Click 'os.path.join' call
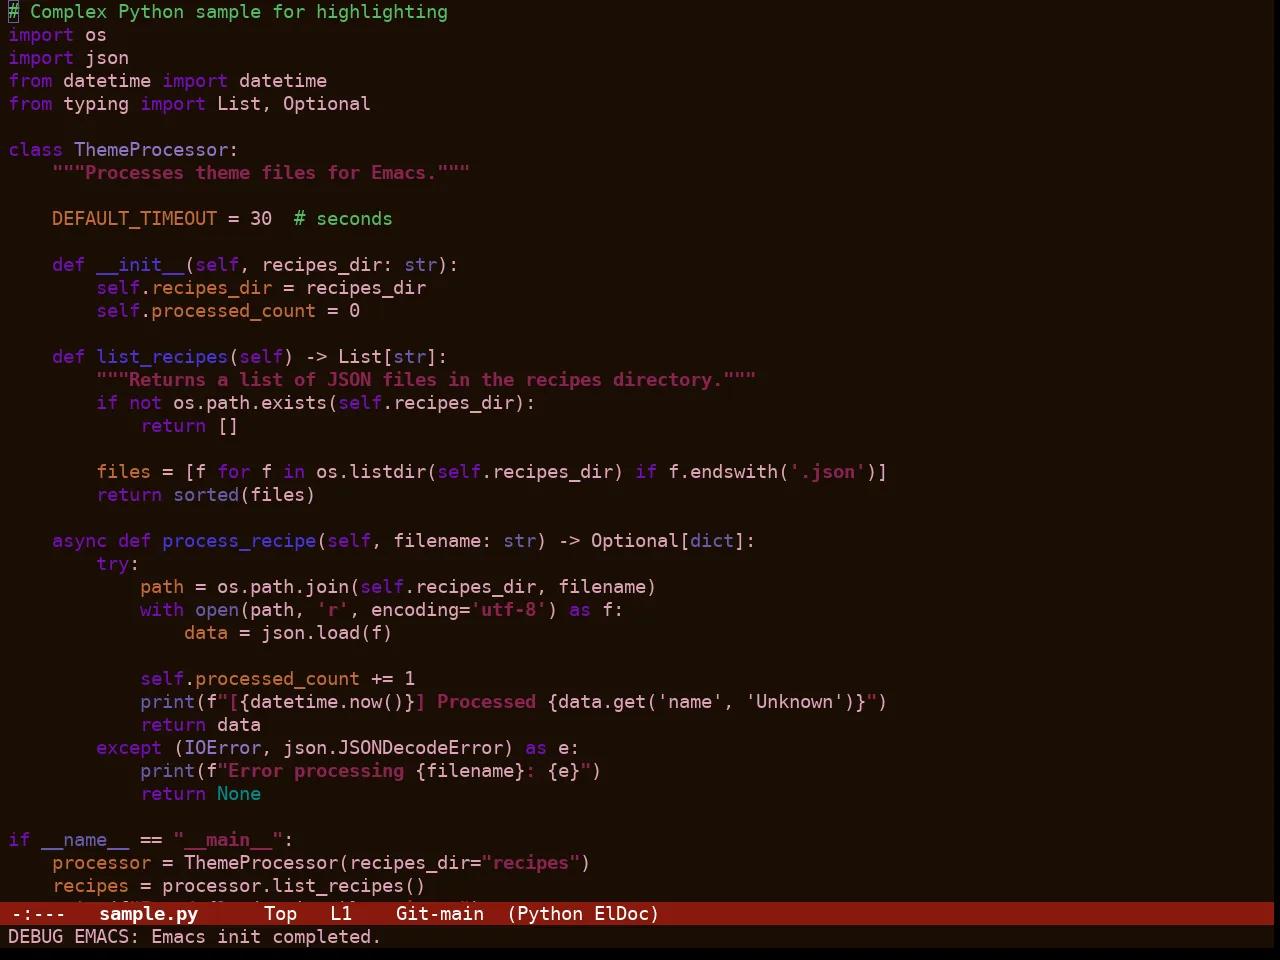The image size is (1280, 960). 283,587
